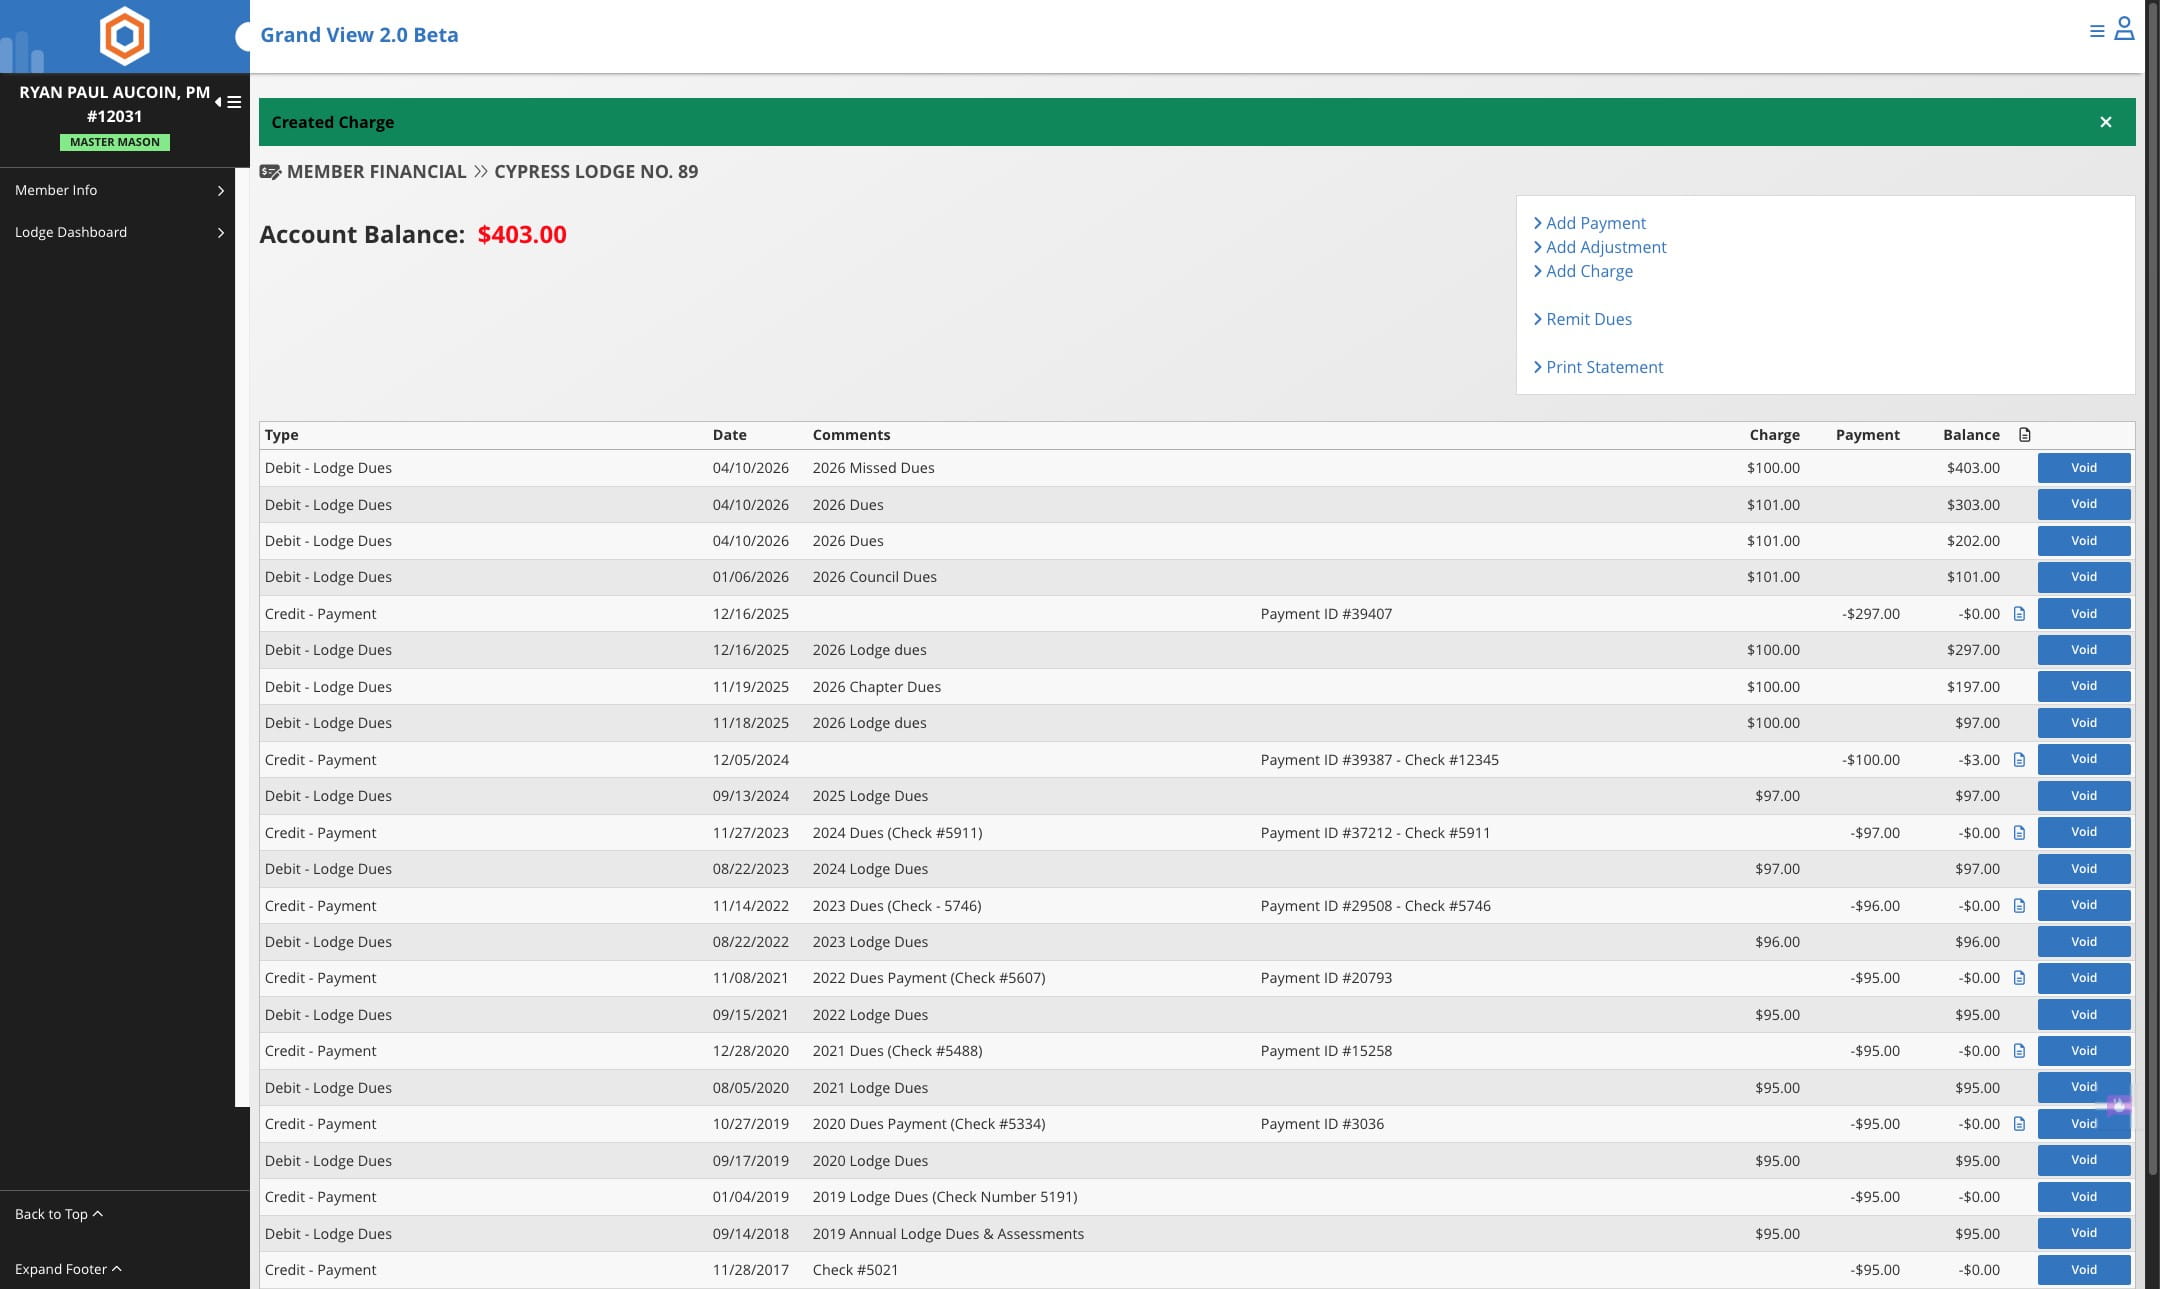
Task: Open receipt icon for Payment ID #37212
Action: pyautogui.click(x=2019, y=833)
